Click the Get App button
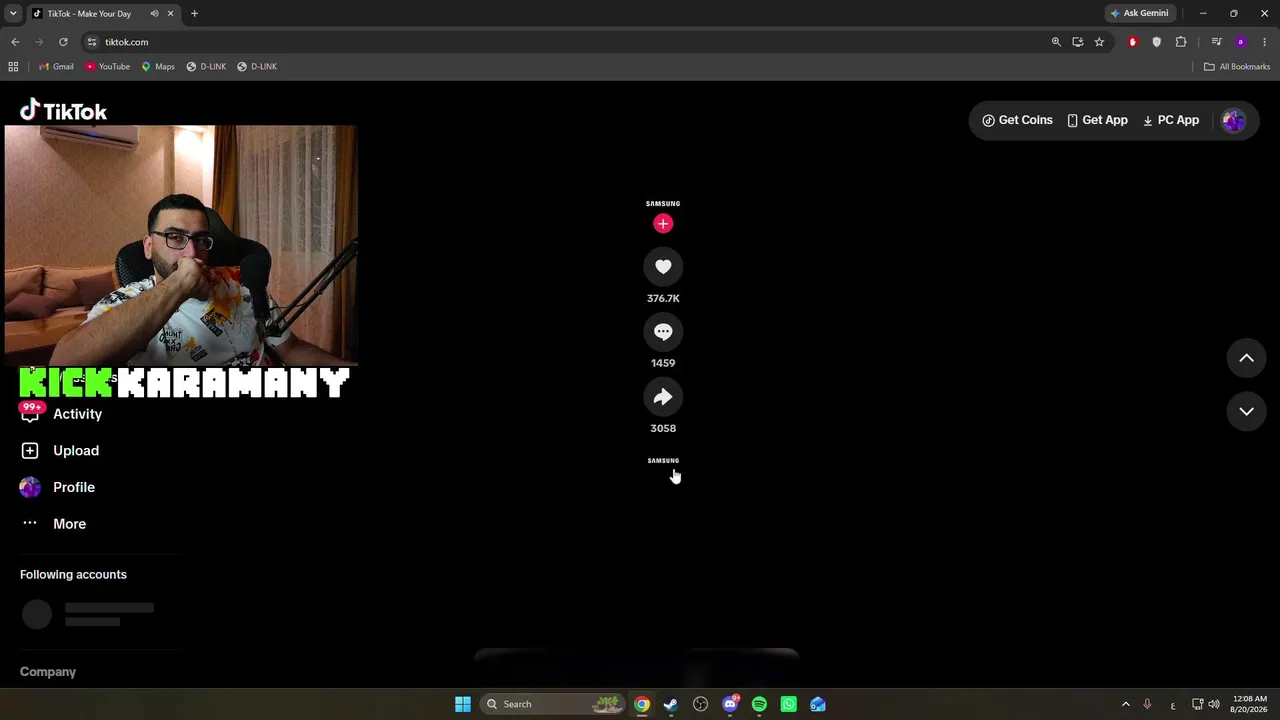The image size is (1280, 720). pos(1097,120)
